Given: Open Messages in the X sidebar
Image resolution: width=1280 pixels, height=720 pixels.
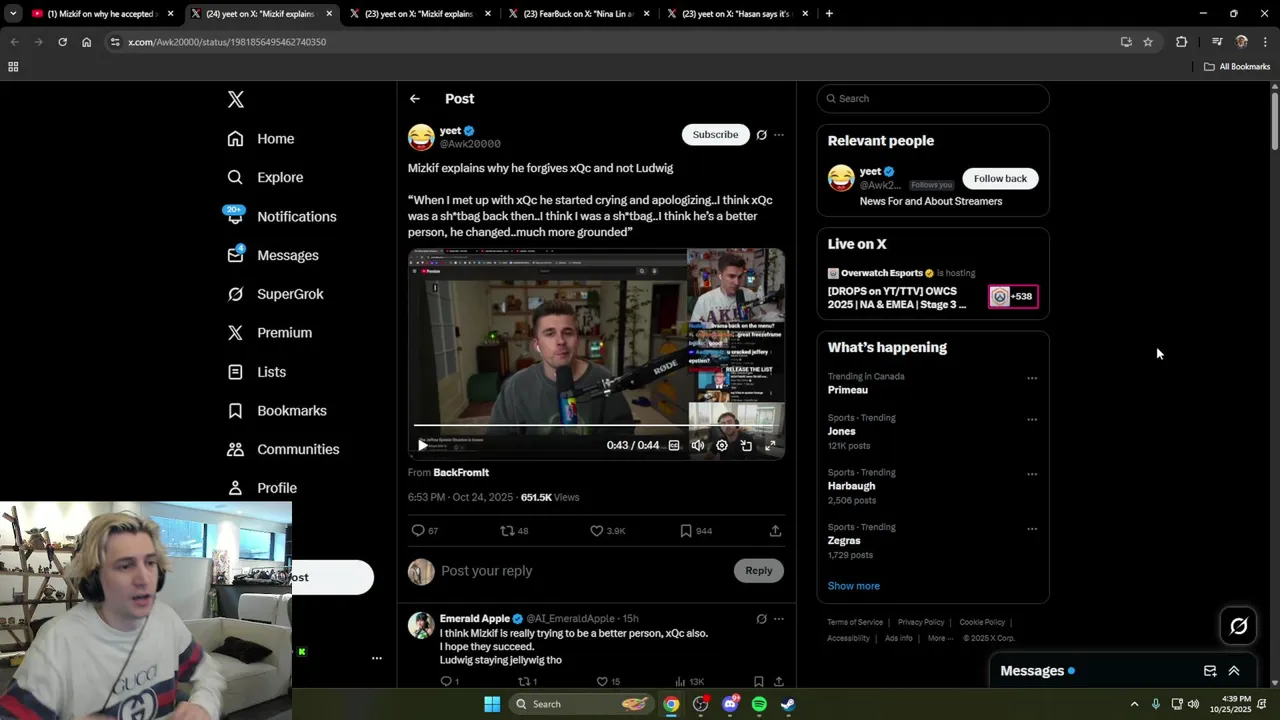Looking at the screenshot, I should click(x=273, y=255).
